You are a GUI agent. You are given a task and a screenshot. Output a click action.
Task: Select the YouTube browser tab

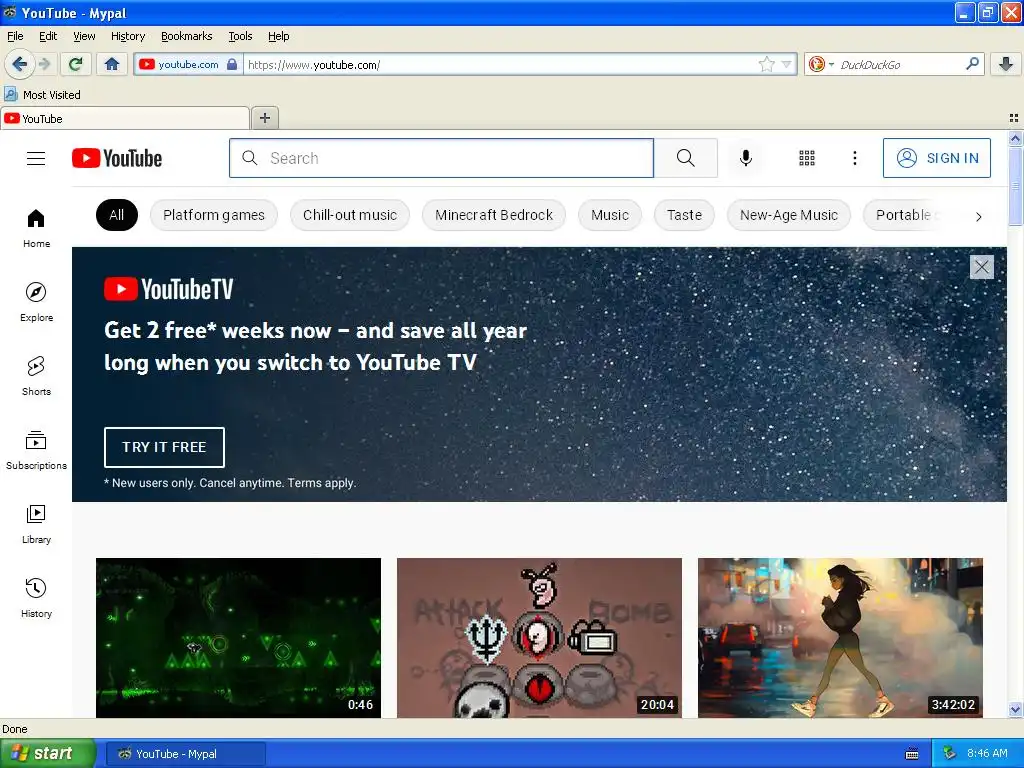click(x=125, y=118)
